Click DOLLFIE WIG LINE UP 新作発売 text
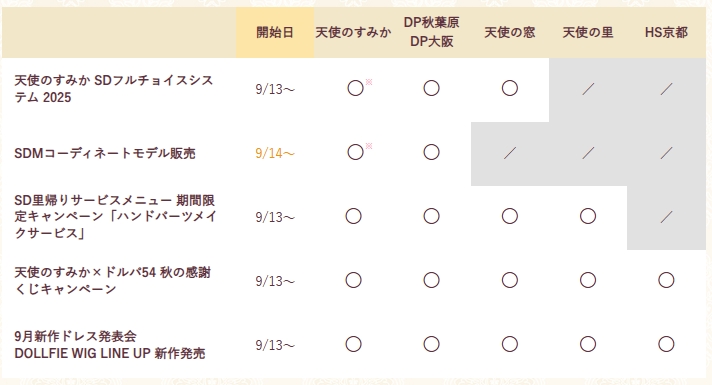 click(x=109, y=353)
